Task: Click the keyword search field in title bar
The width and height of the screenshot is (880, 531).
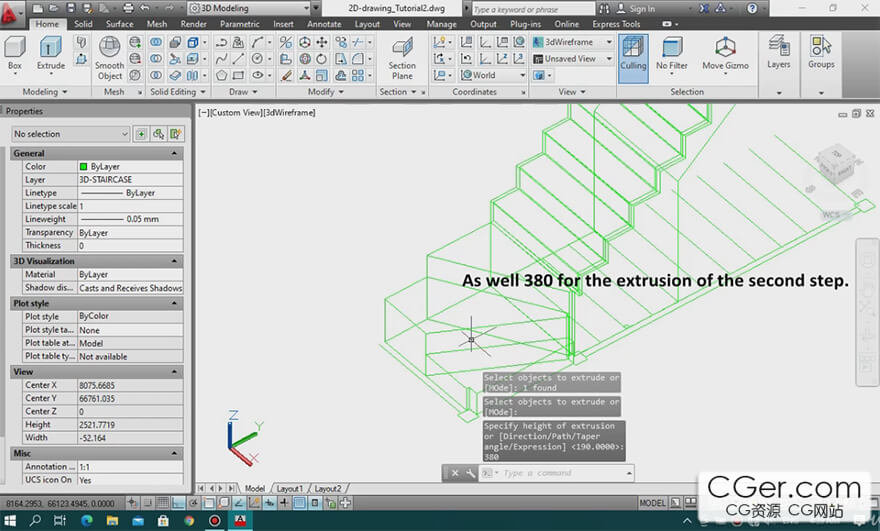Action: point(533,9)
